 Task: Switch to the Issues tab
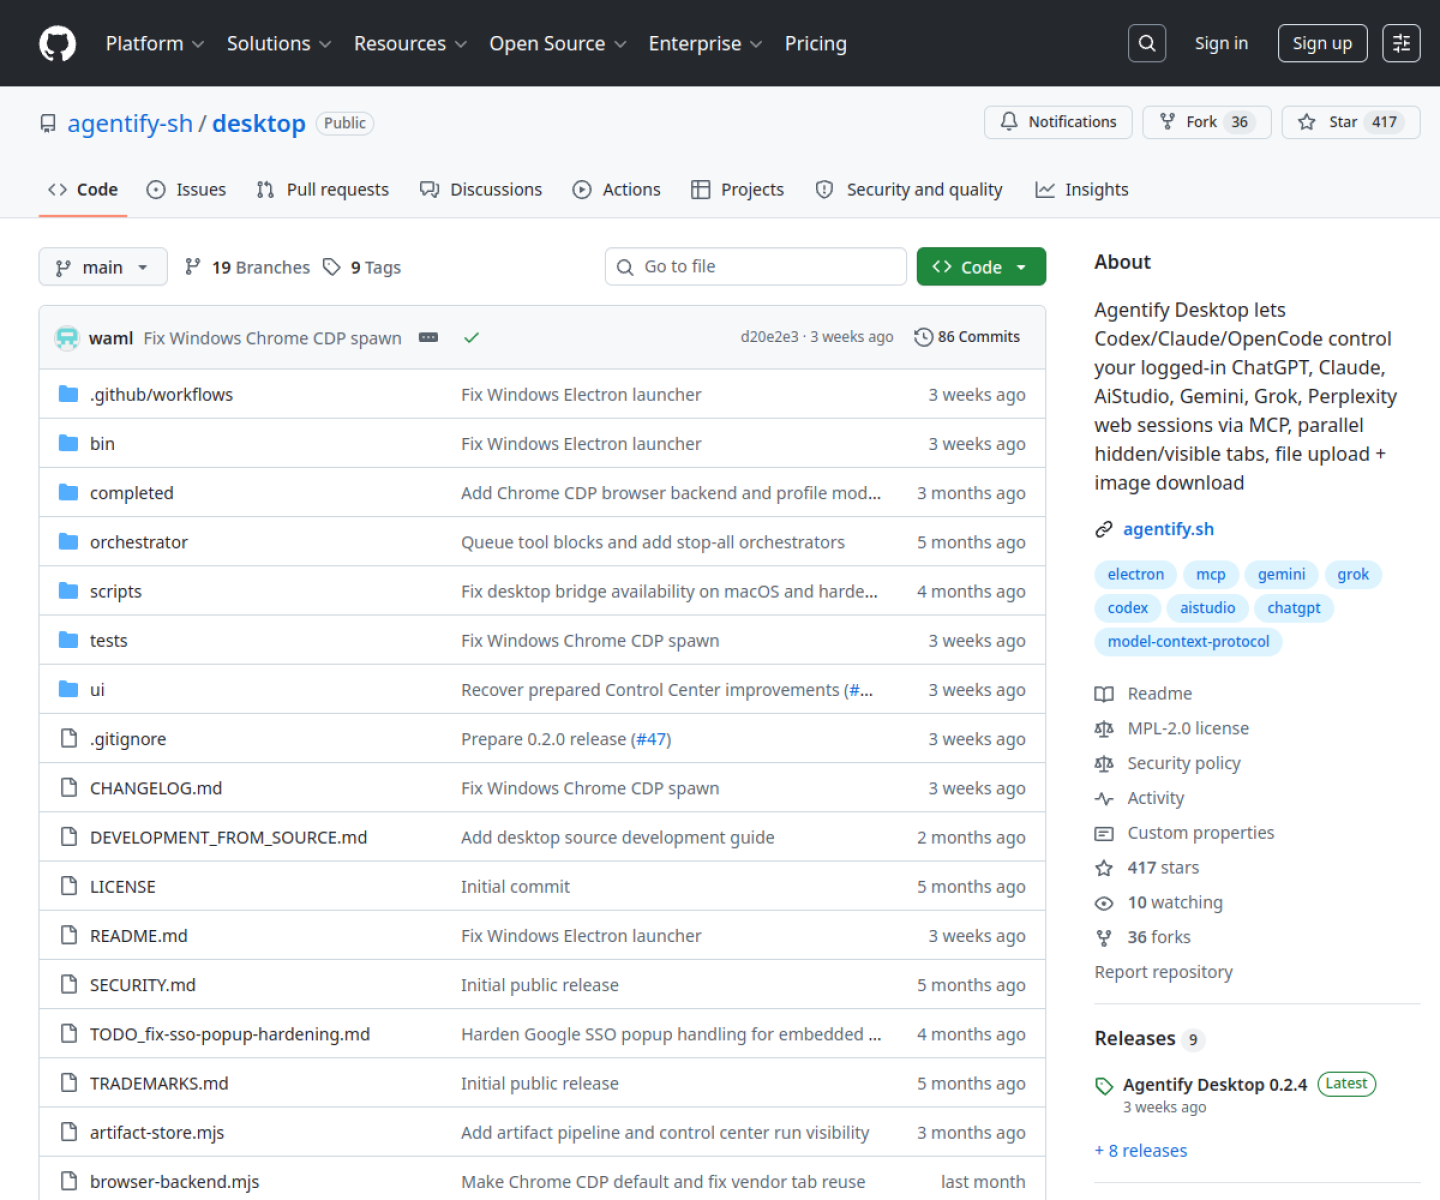186,190
